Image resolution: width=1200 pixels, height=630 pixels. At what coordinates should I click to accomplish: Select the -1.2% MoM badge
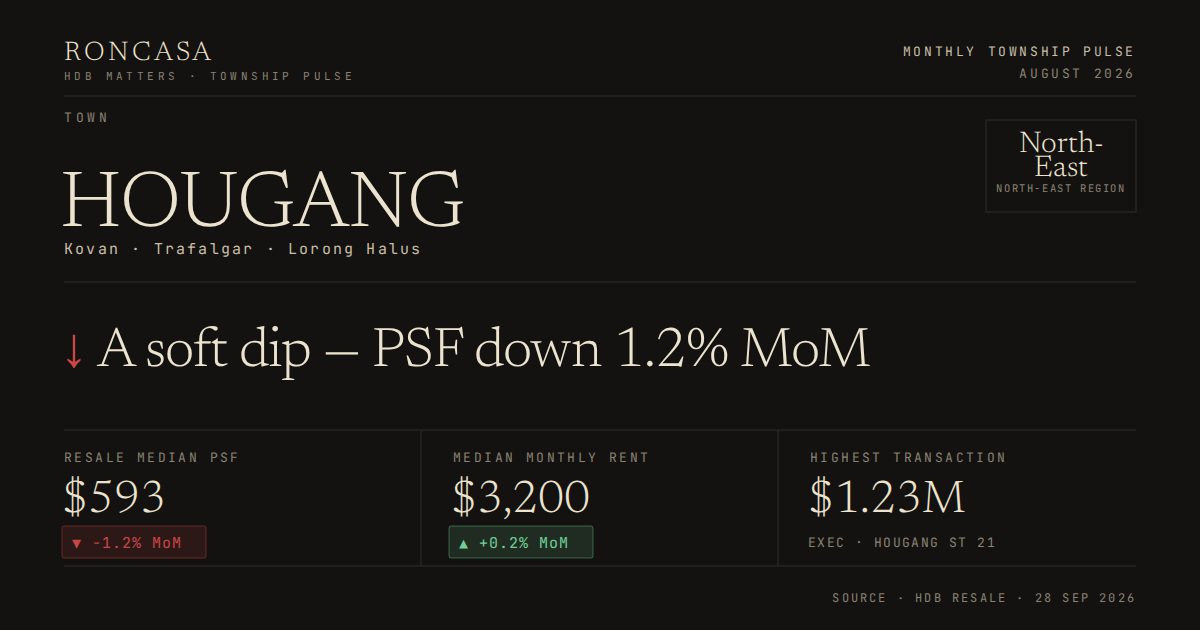coord(134,543)
